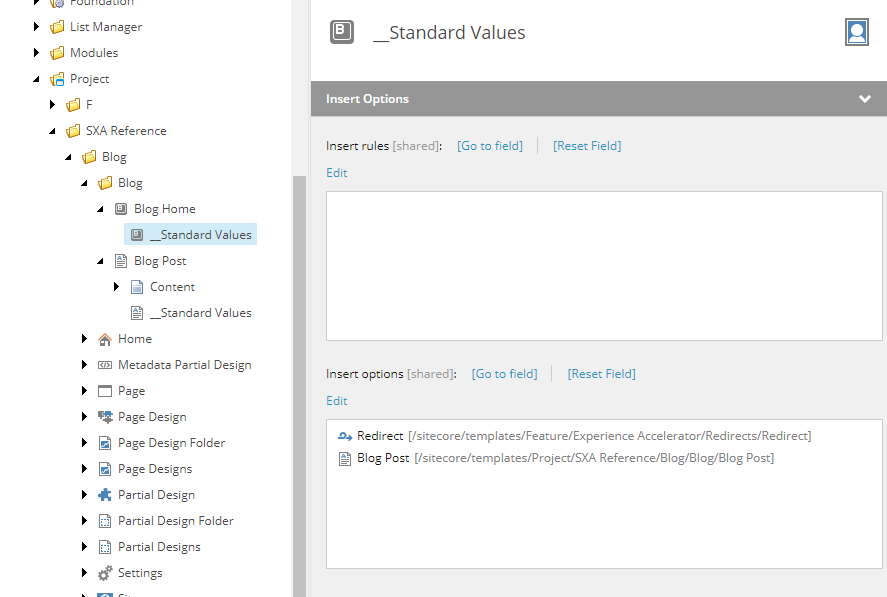This screenshot has height=597, width=887.
Task: Click the Blog Post document icon in Insert options
Action: (x=345, y=458)
